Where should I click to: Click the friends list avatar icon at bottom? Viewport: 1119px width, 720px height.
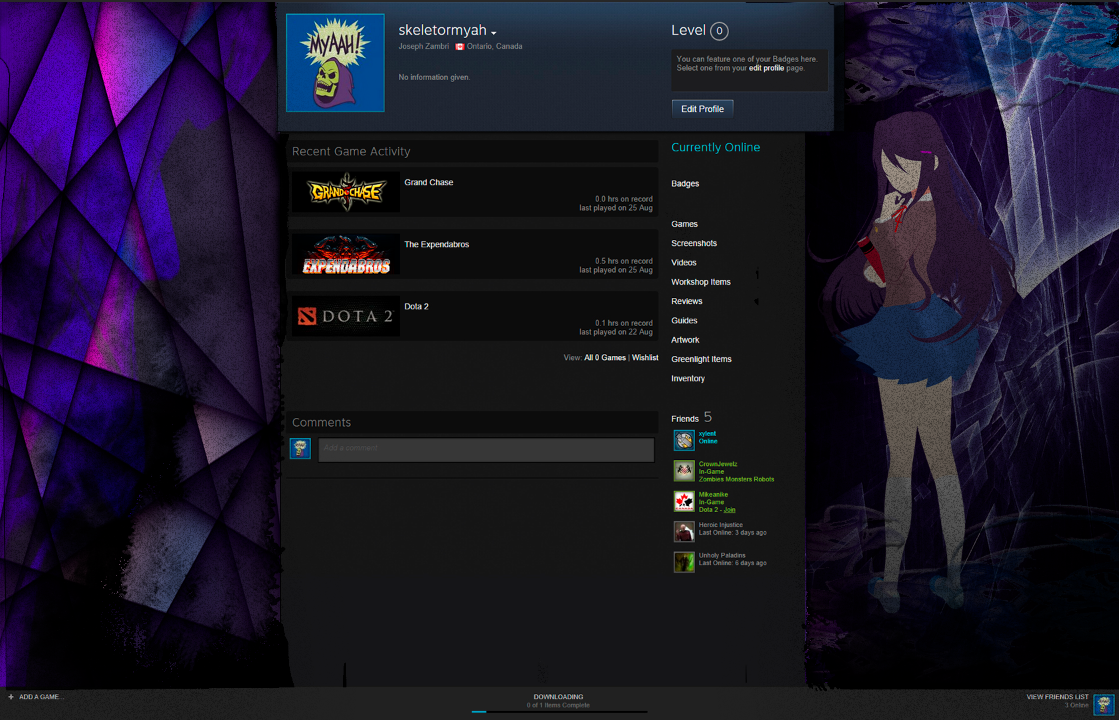coord(1104,705)
